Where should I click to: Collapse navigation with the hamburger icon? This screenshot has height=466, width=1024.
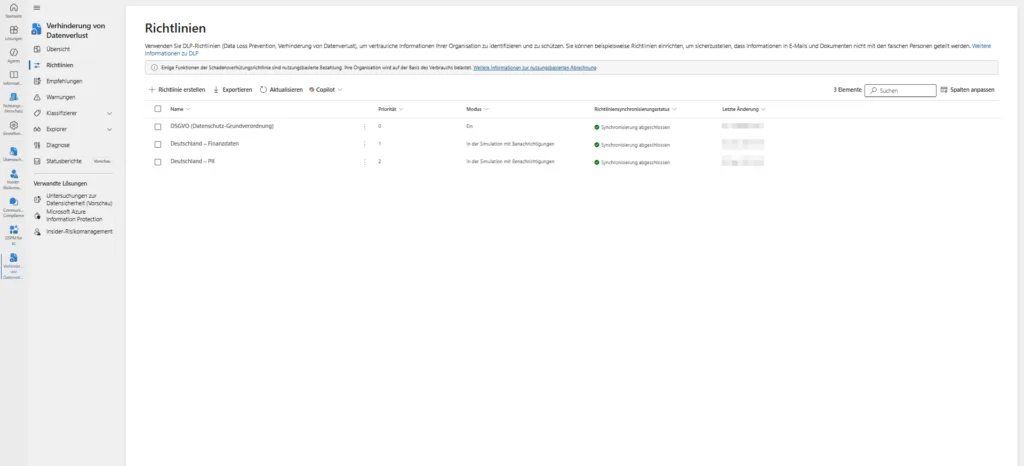tap(37, 7)
